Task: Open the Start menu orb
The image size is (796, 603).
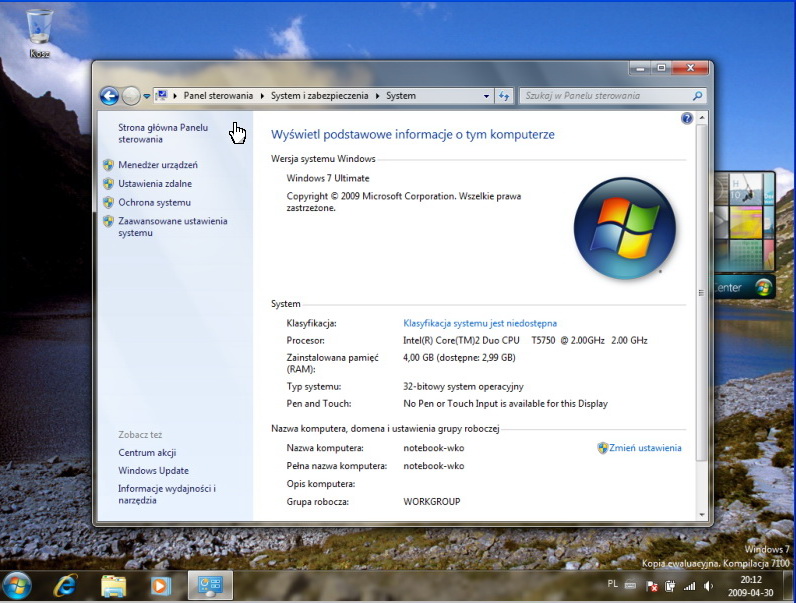Action: [x=17, y=586]
